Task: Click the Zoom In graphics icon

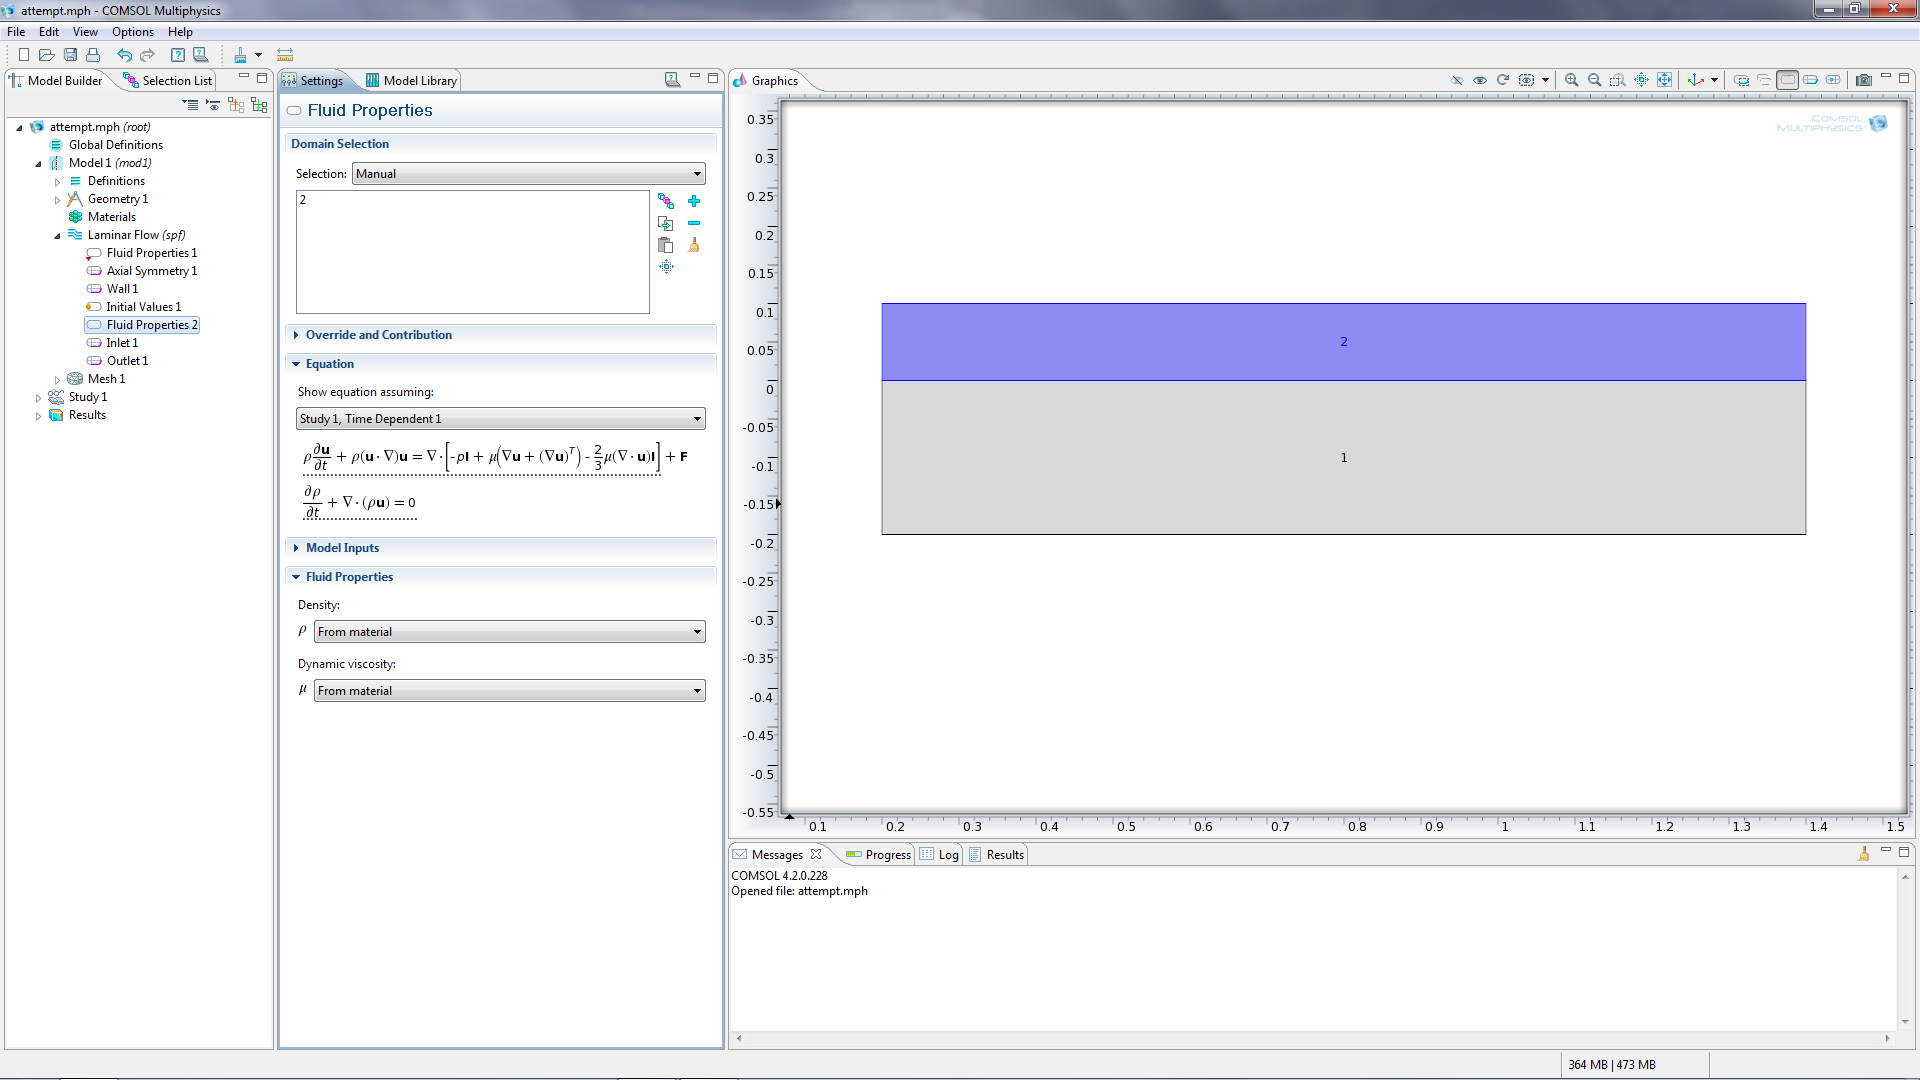Action: coord(1571,80)
